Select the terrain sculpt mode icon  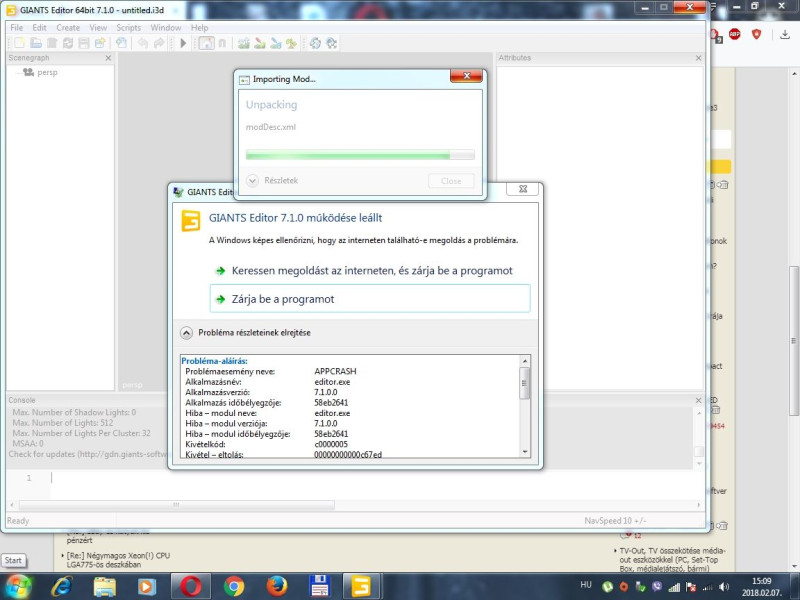[243, 43]
